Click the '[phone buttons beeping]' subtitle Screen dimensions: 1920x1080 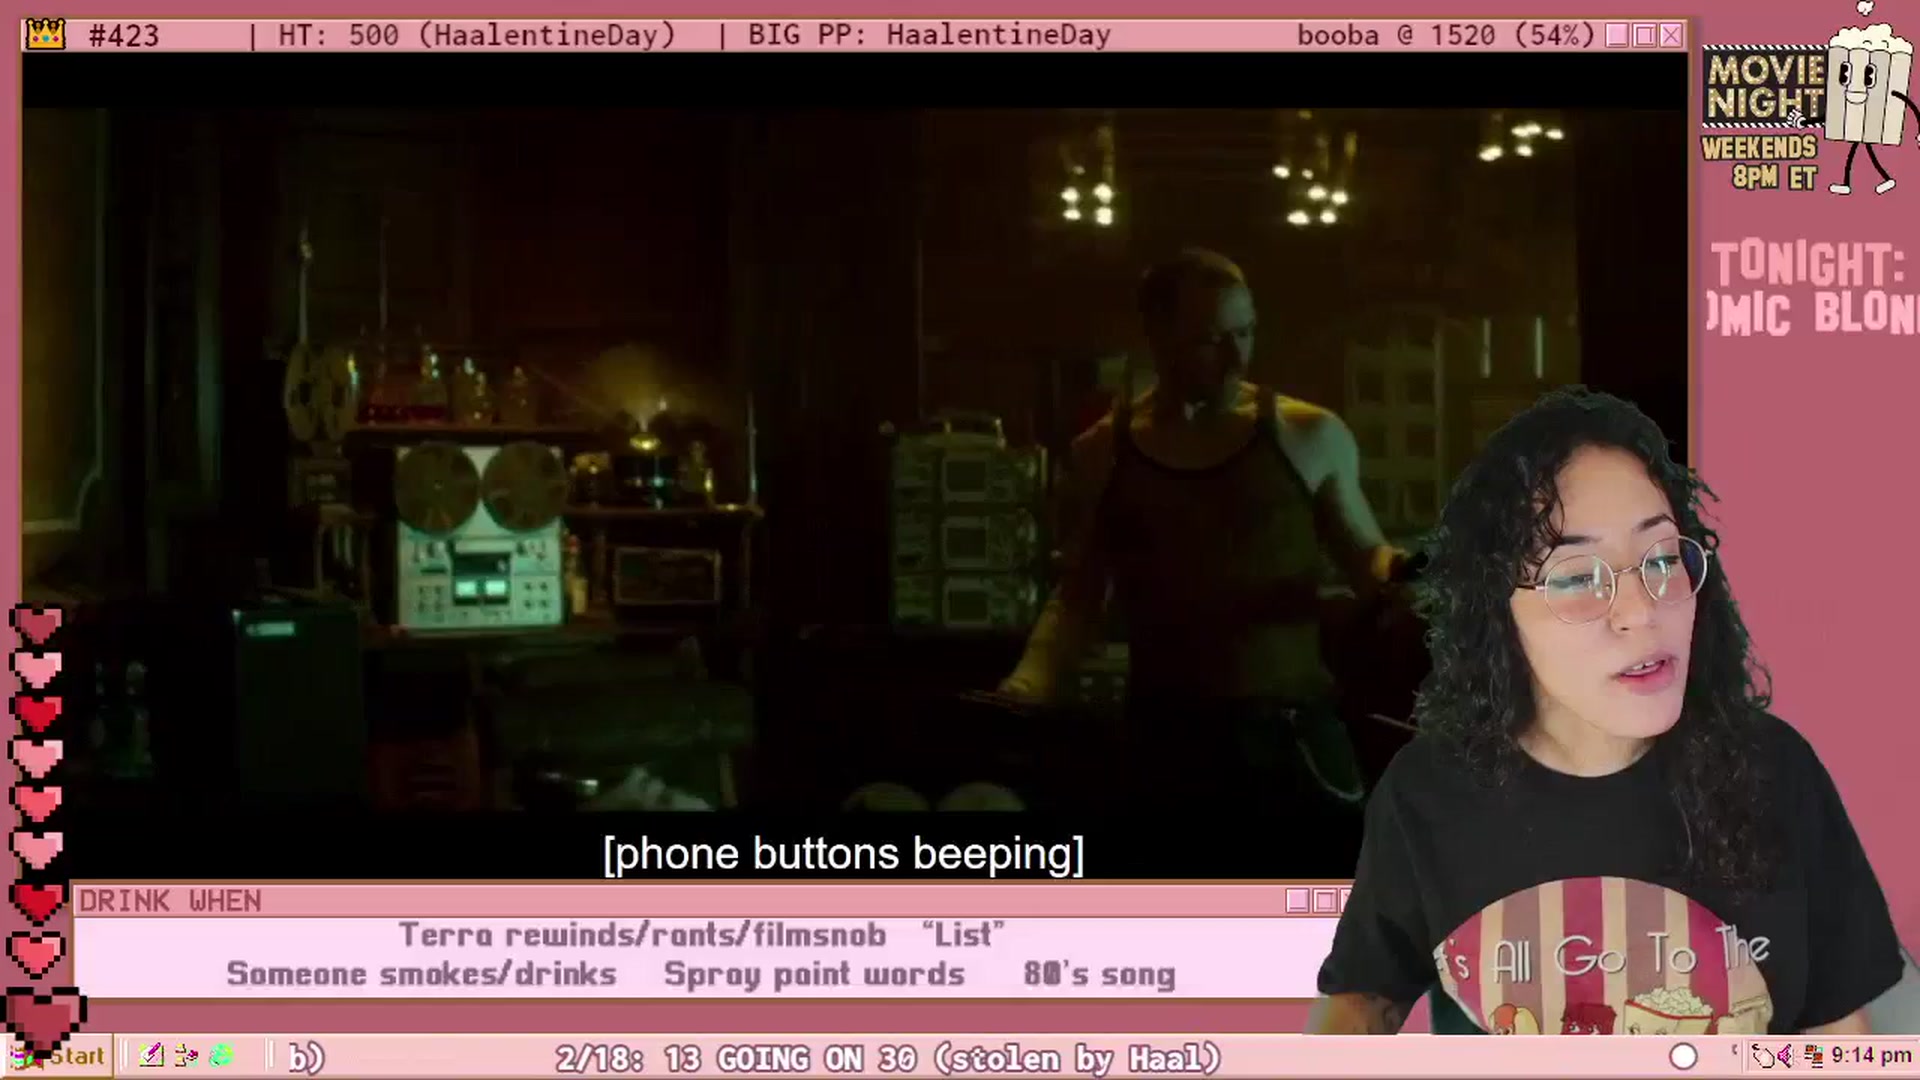pyautogui.click(x=843, y=854)
